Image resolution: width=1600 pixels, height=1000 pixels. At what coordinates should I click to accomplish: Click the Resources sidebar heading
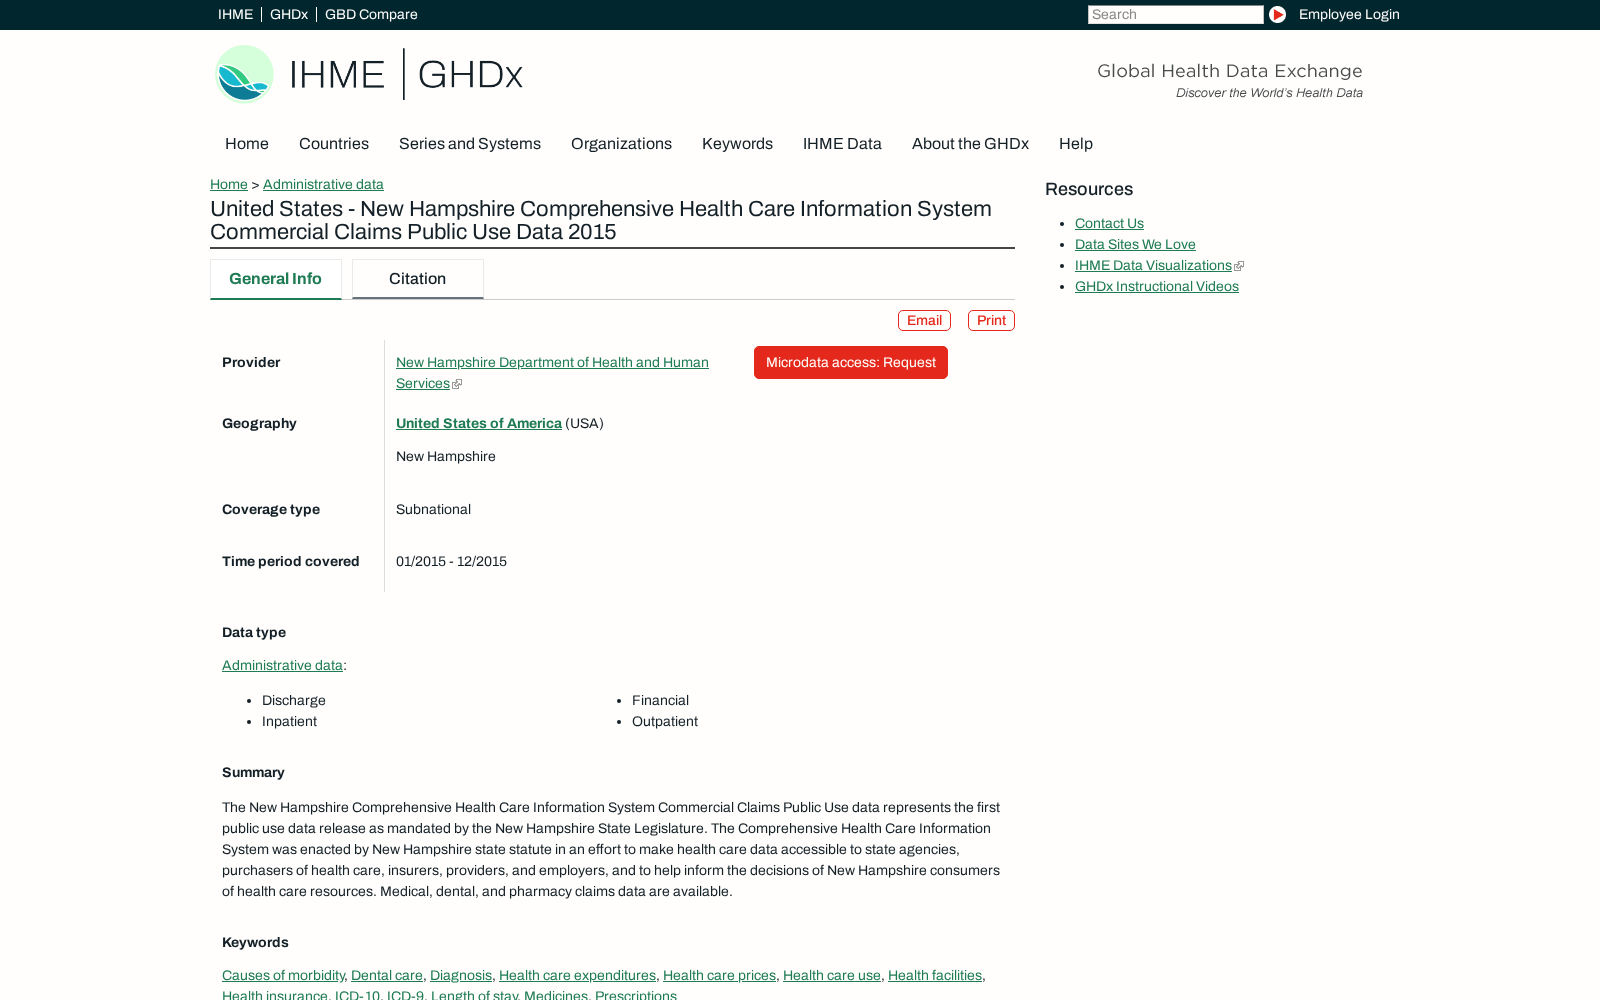(x=1089, y=189)
